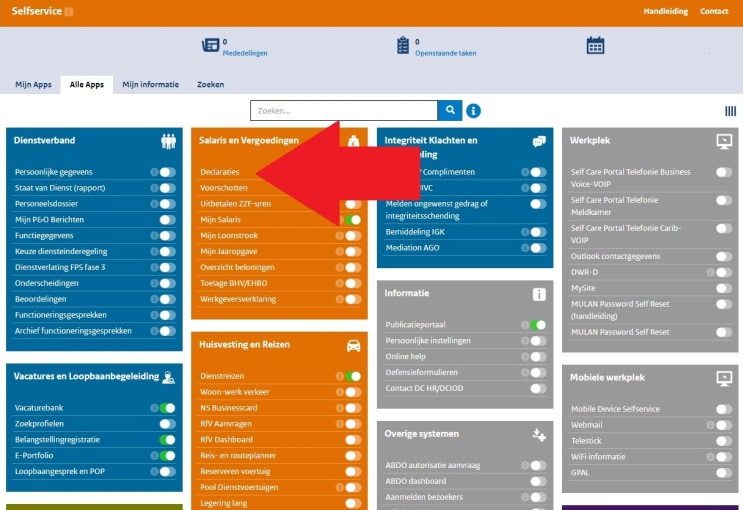Click the search magnifier button

450,110
